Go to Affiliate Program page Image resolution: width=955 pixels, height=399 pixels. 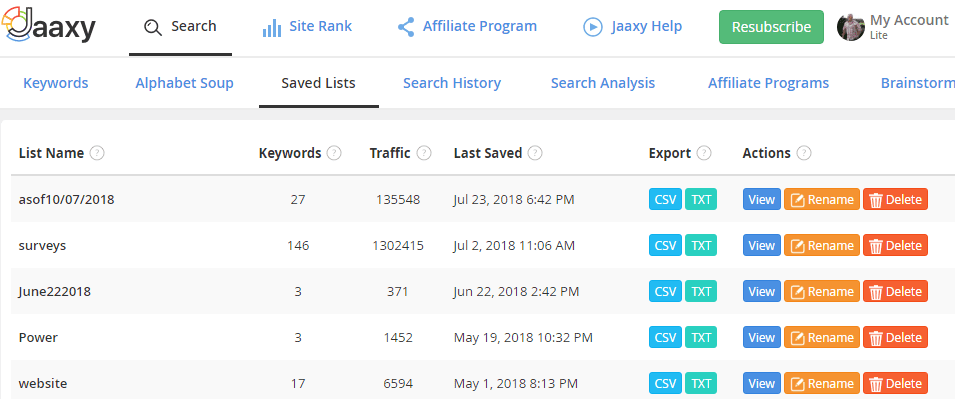click(x=480, y=26)
